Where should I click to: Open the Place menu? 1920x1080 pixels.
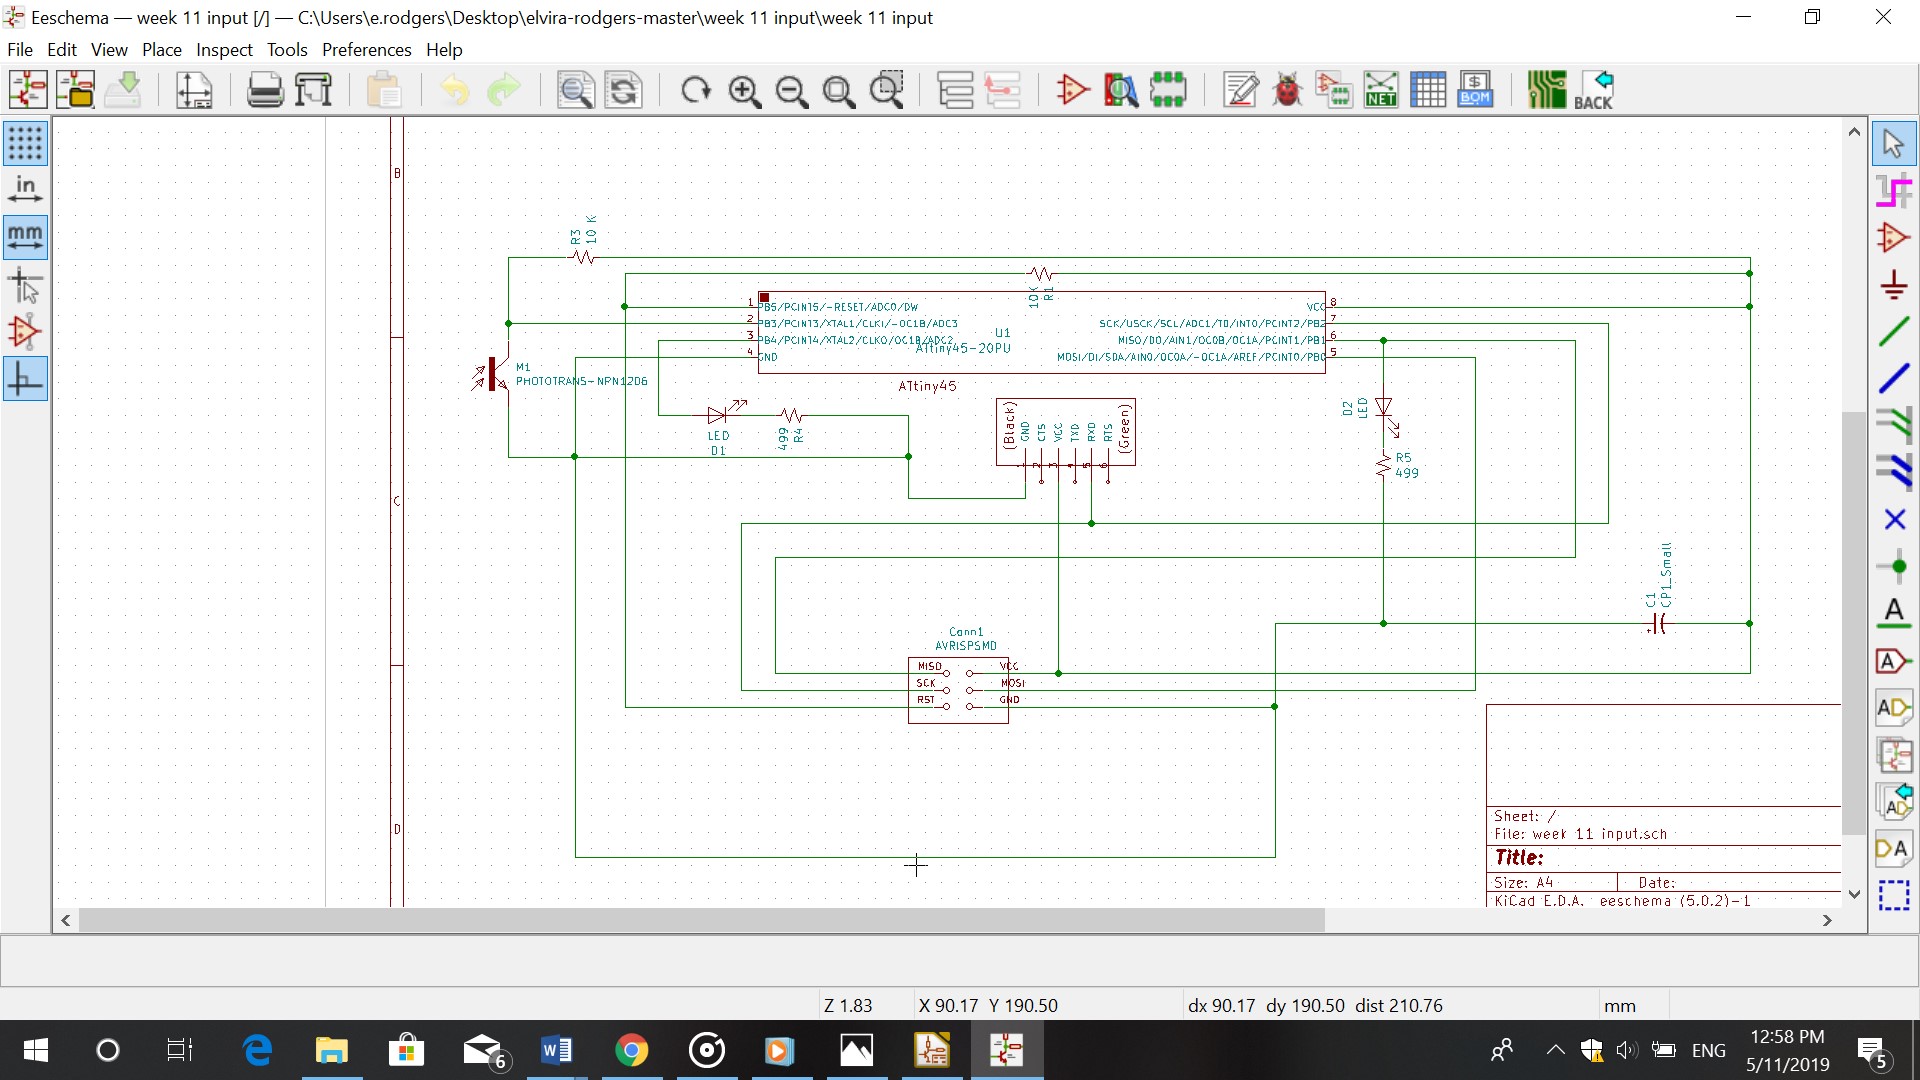tap(161, 50)
